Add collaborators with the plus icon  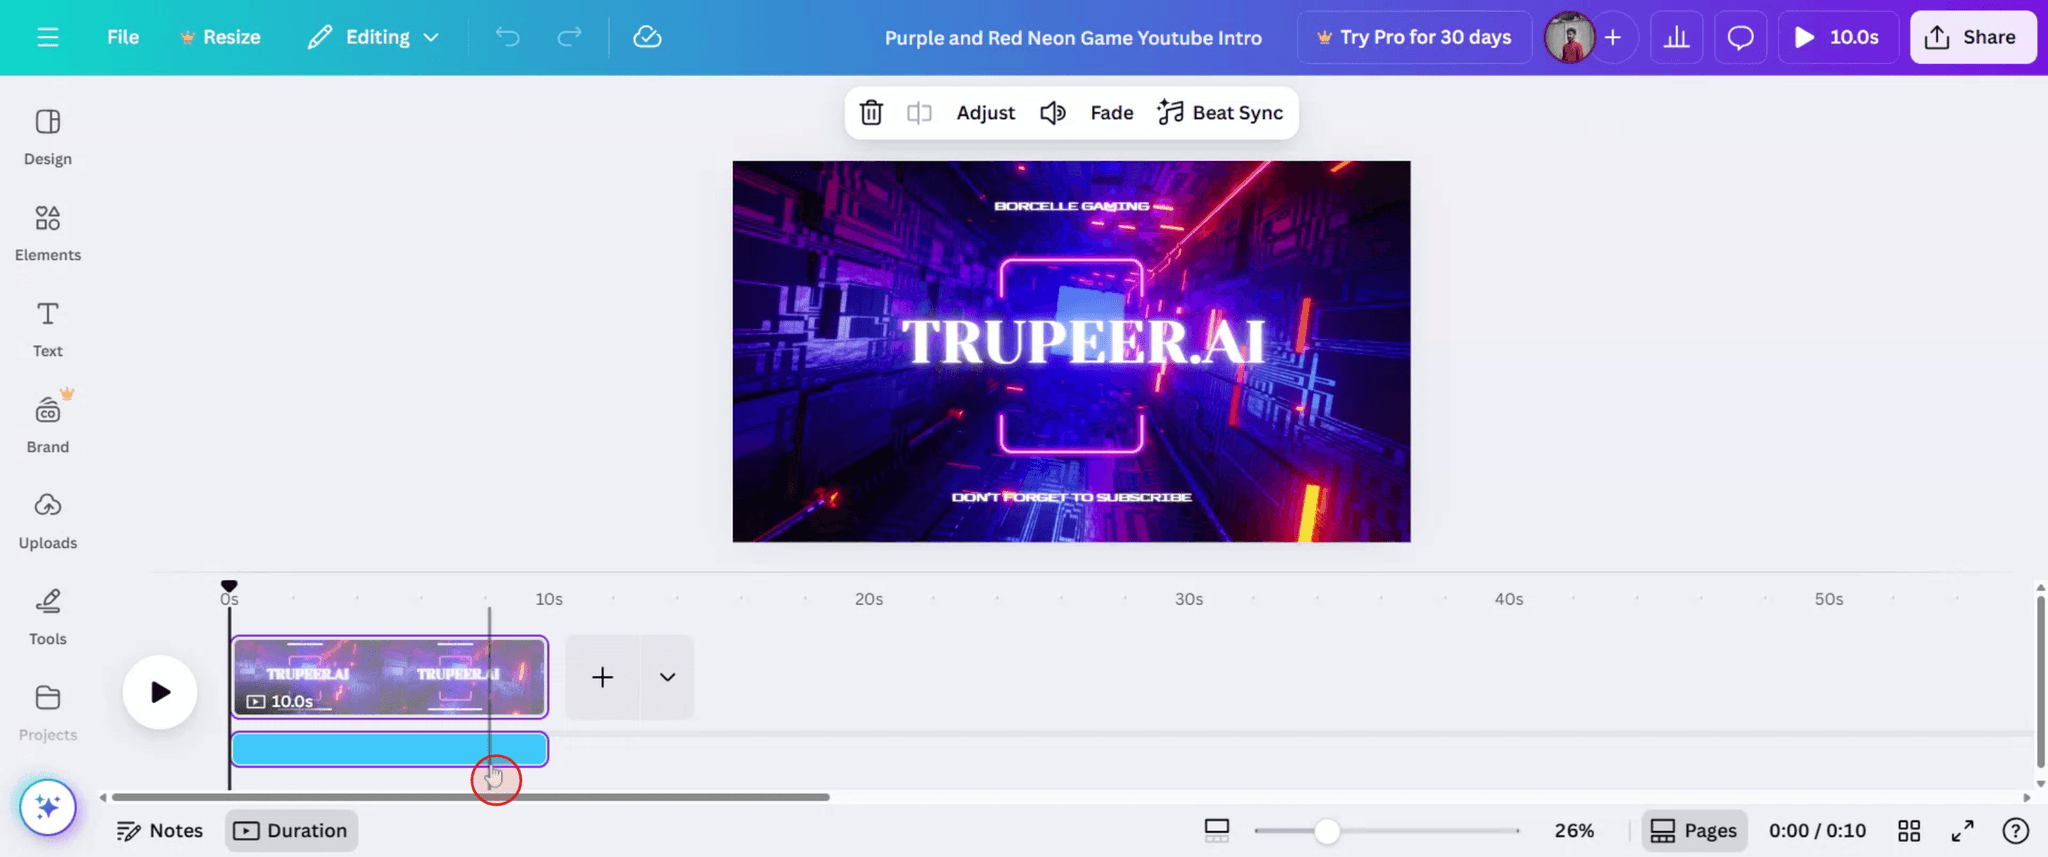1613,37
